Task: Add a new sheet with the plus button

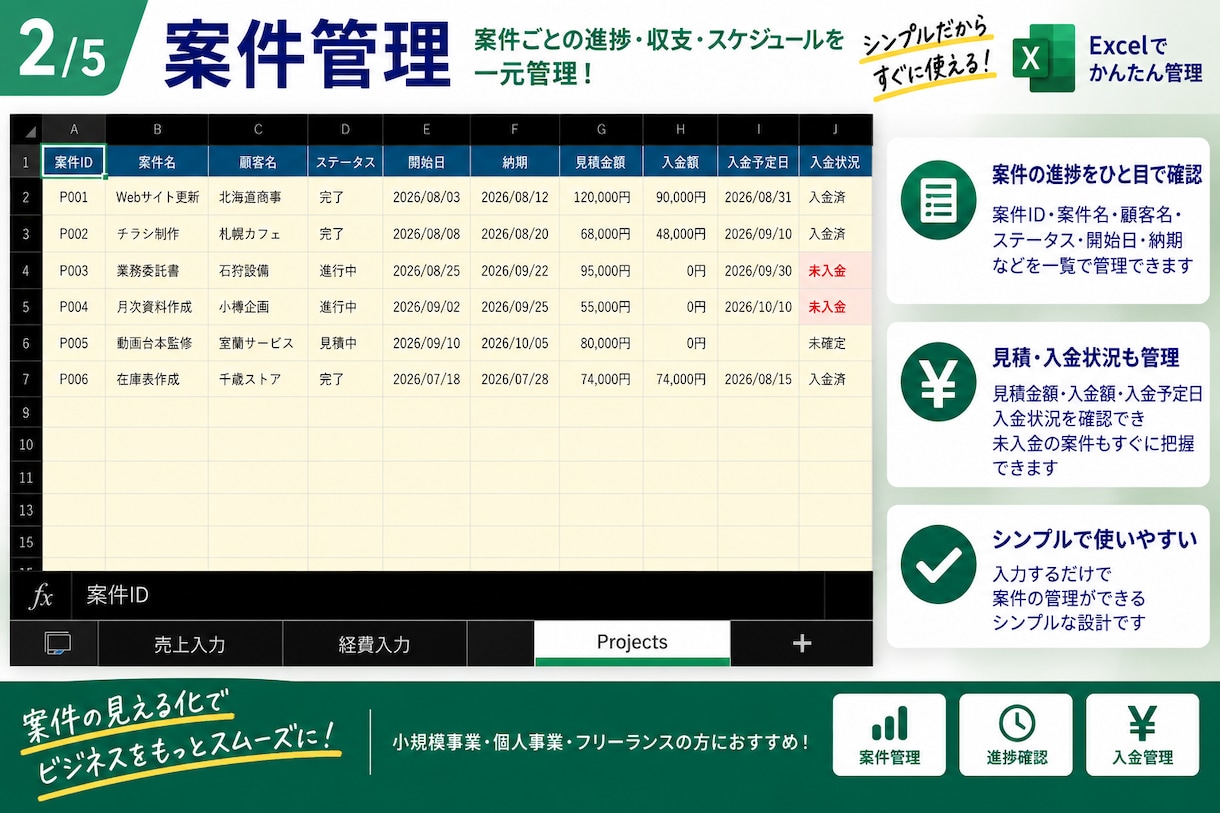Action: point(801,644)
